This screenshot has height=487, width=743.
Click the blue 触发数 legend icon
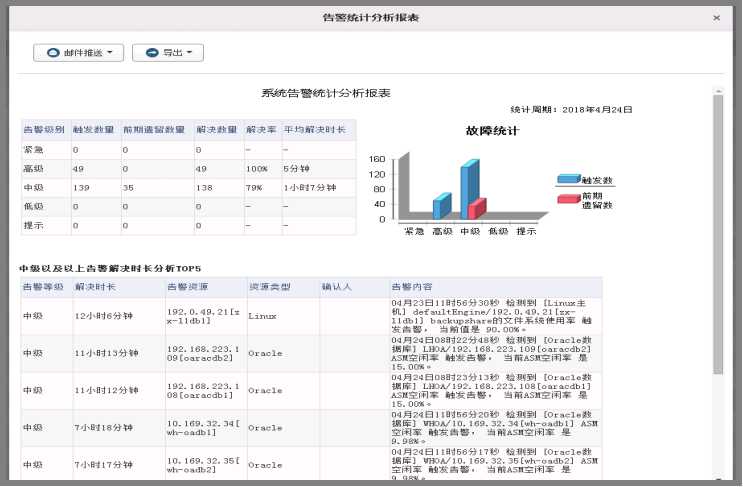coord(568,179)
